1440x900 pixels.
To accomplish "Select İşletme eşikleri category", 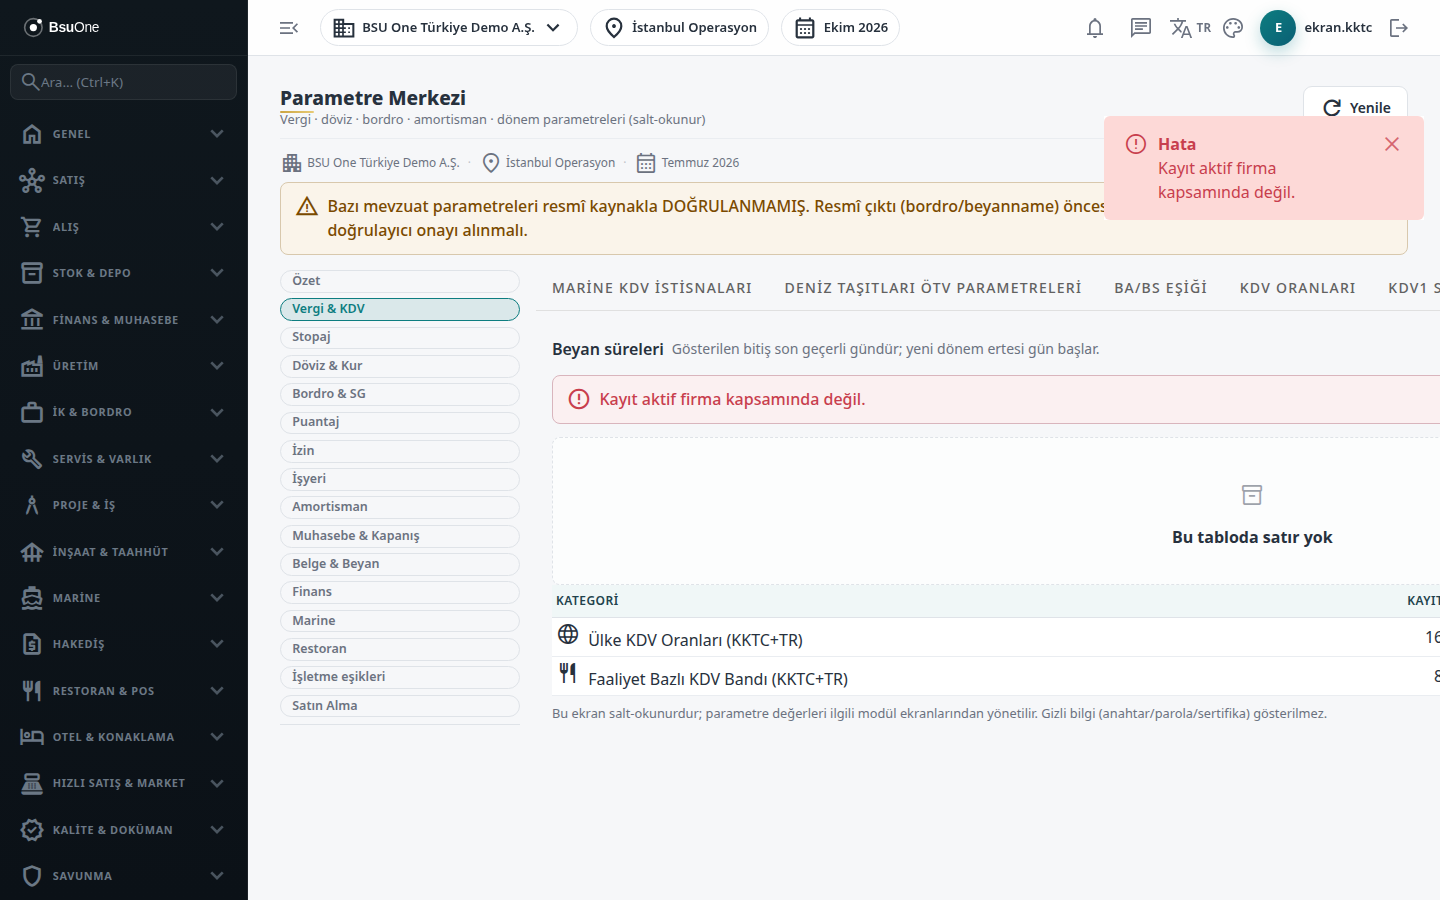I will [400, 677].
